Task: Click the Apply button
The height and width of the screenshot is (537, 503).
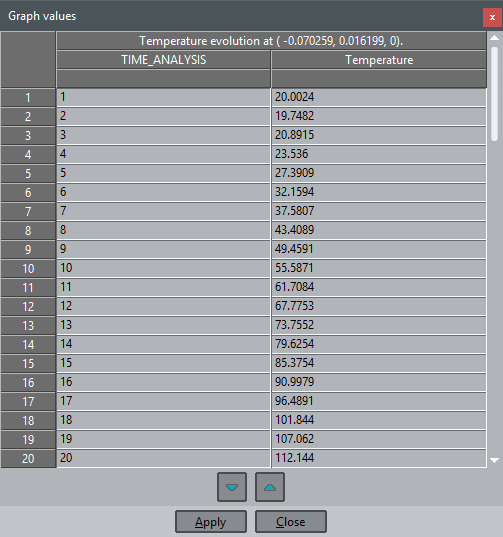Action: tap(211, 522)
